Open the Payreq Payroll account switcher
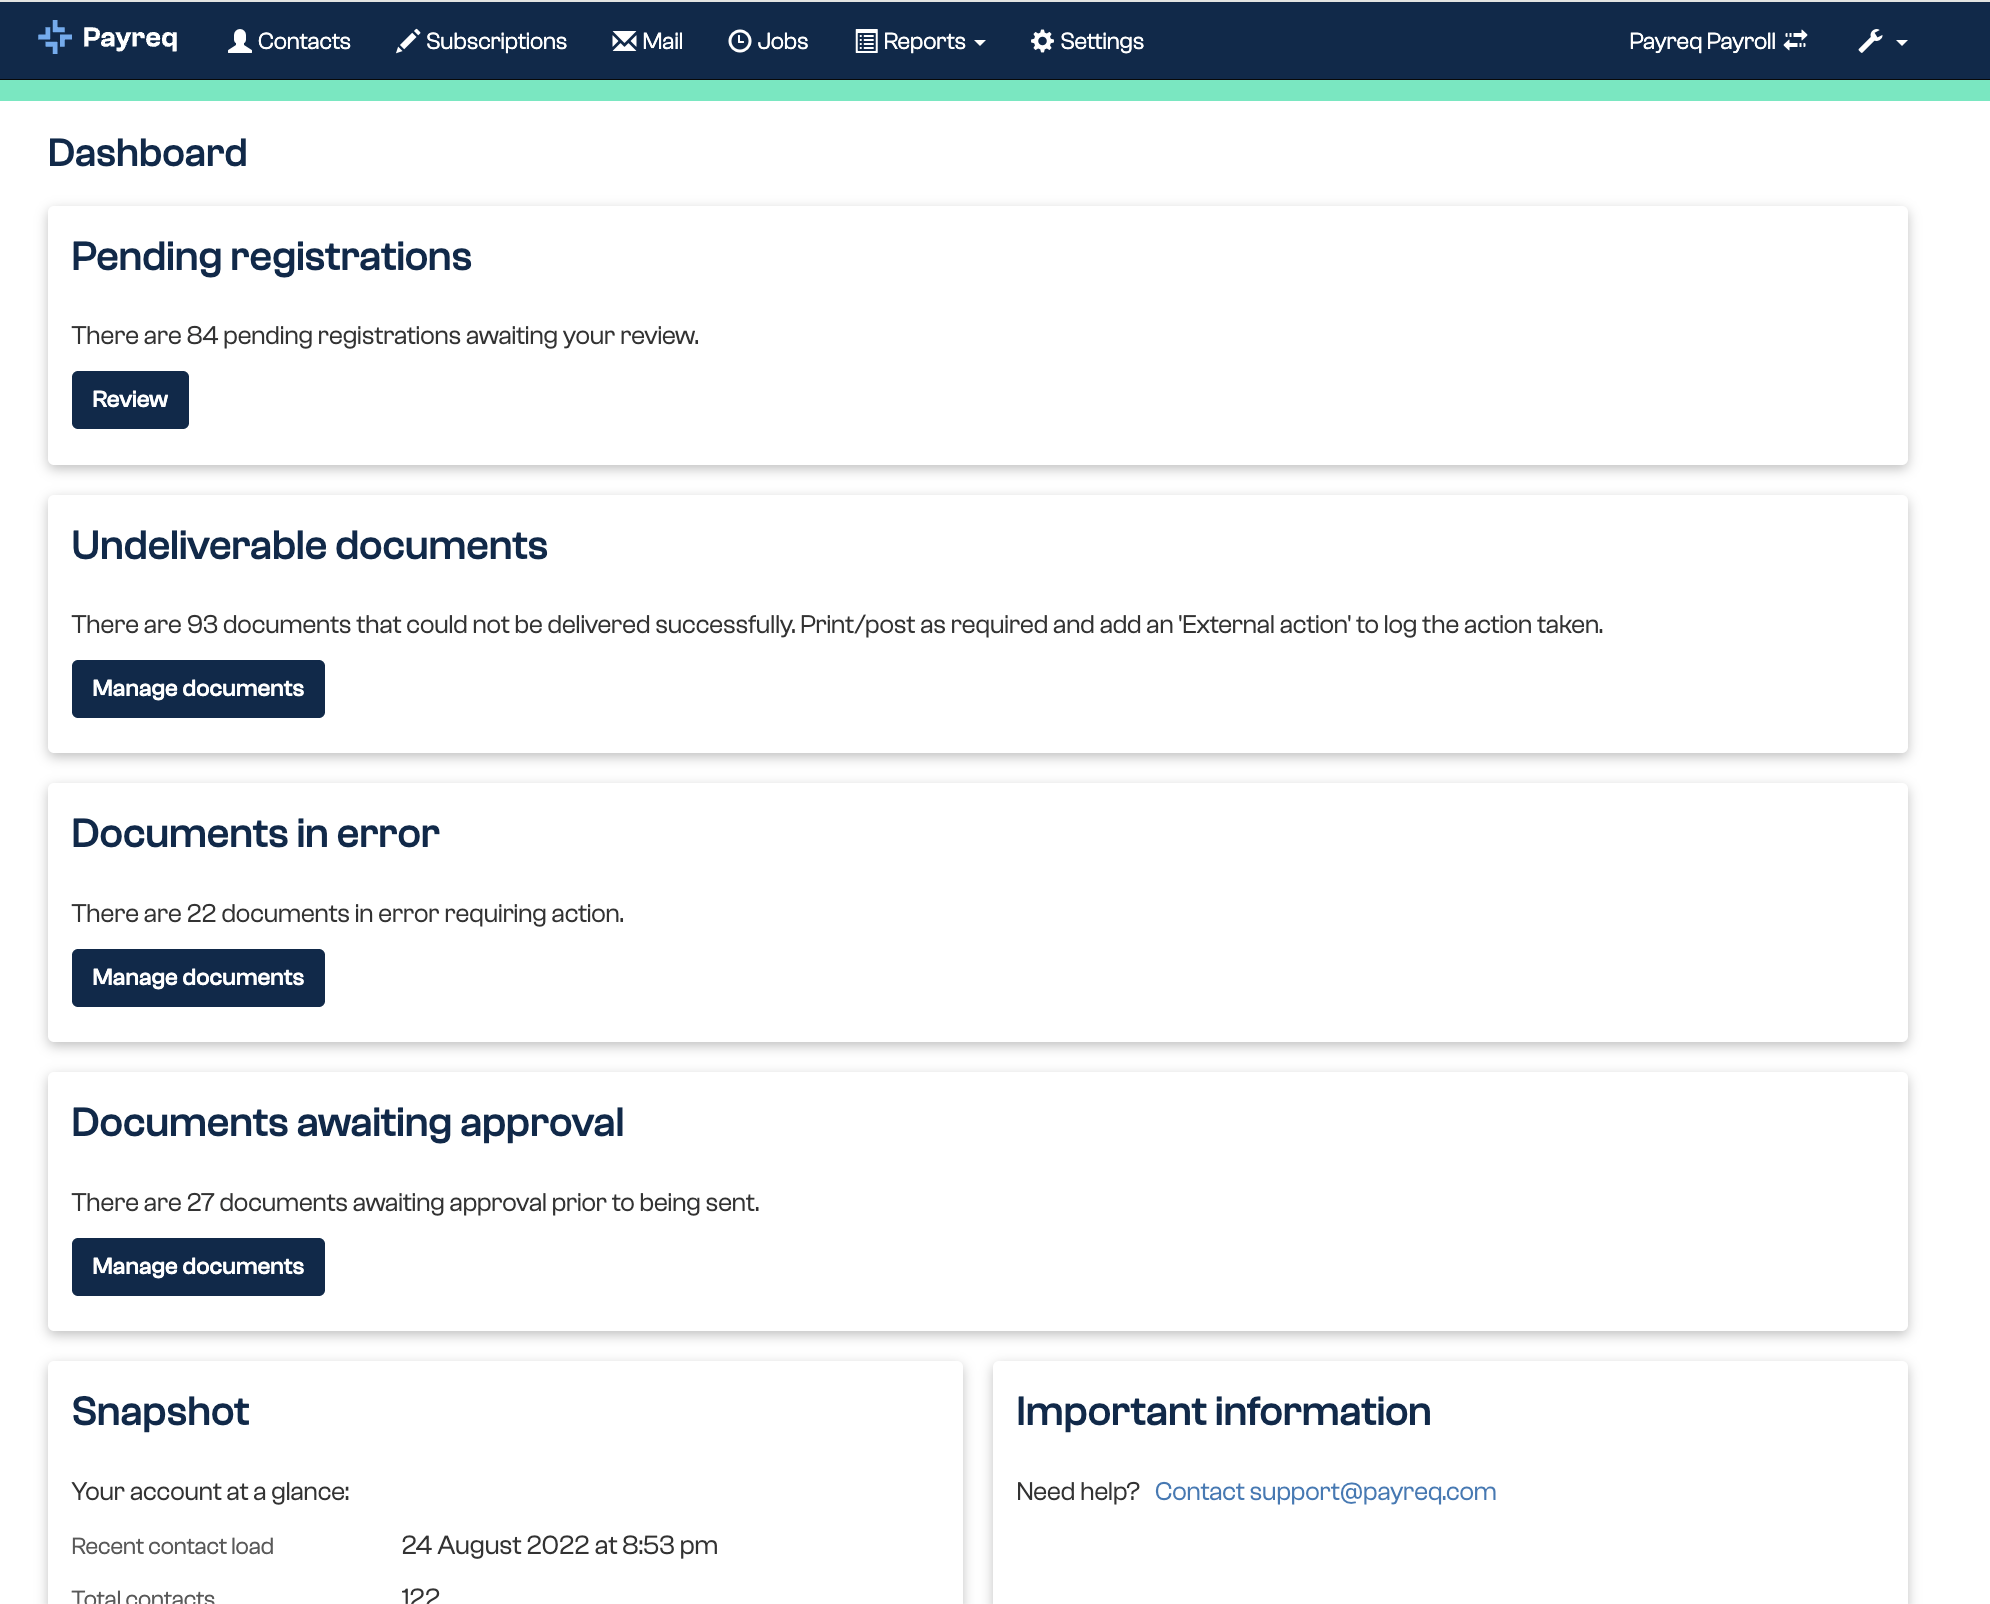 point(1702,41)
